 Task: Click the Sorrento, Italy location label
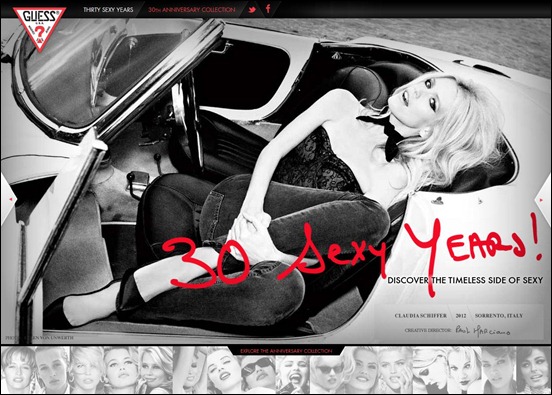click(x=499, y=316)
